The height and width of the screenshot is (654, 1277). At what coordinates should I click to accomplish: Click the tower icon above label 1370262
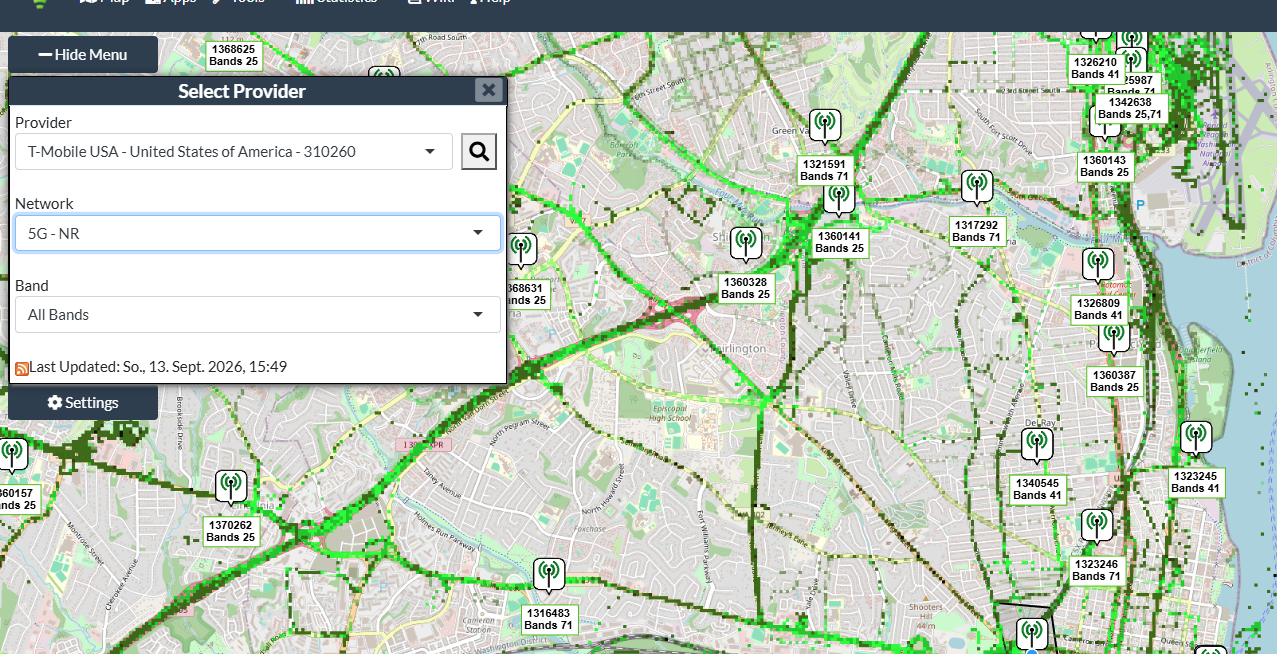231,487
